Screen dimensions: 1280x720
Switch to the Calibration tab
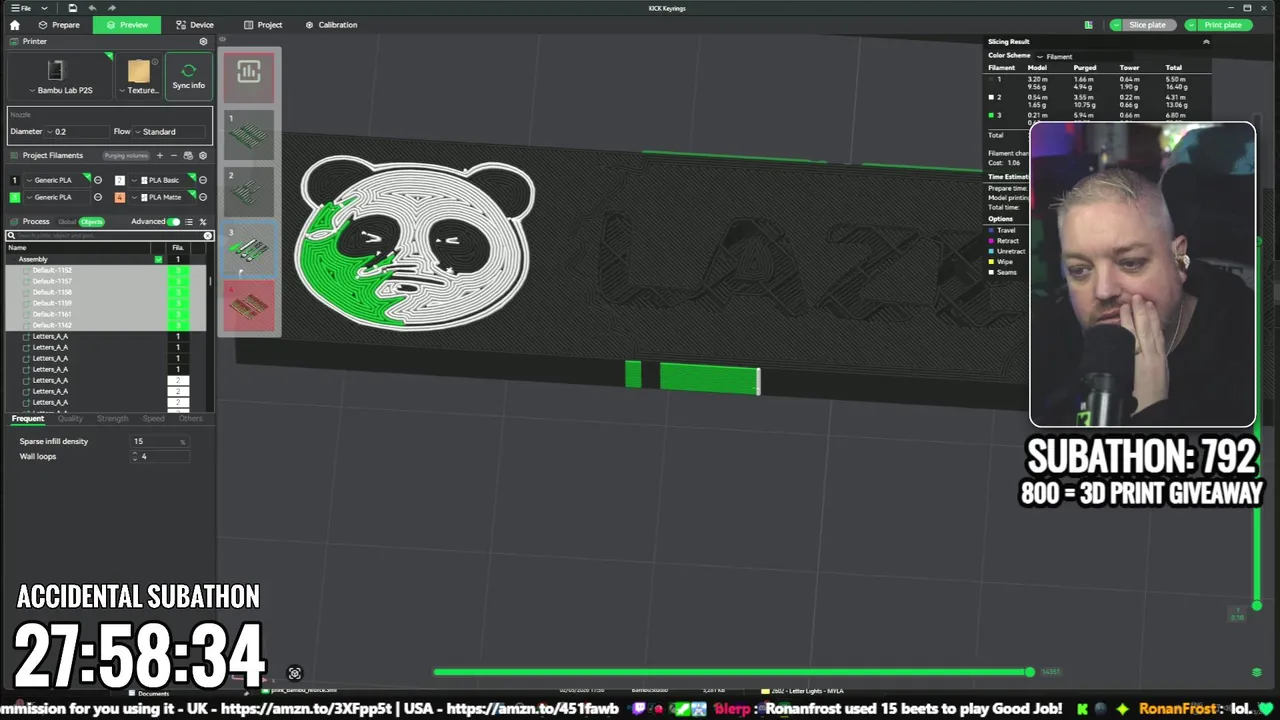coord(331,25)
